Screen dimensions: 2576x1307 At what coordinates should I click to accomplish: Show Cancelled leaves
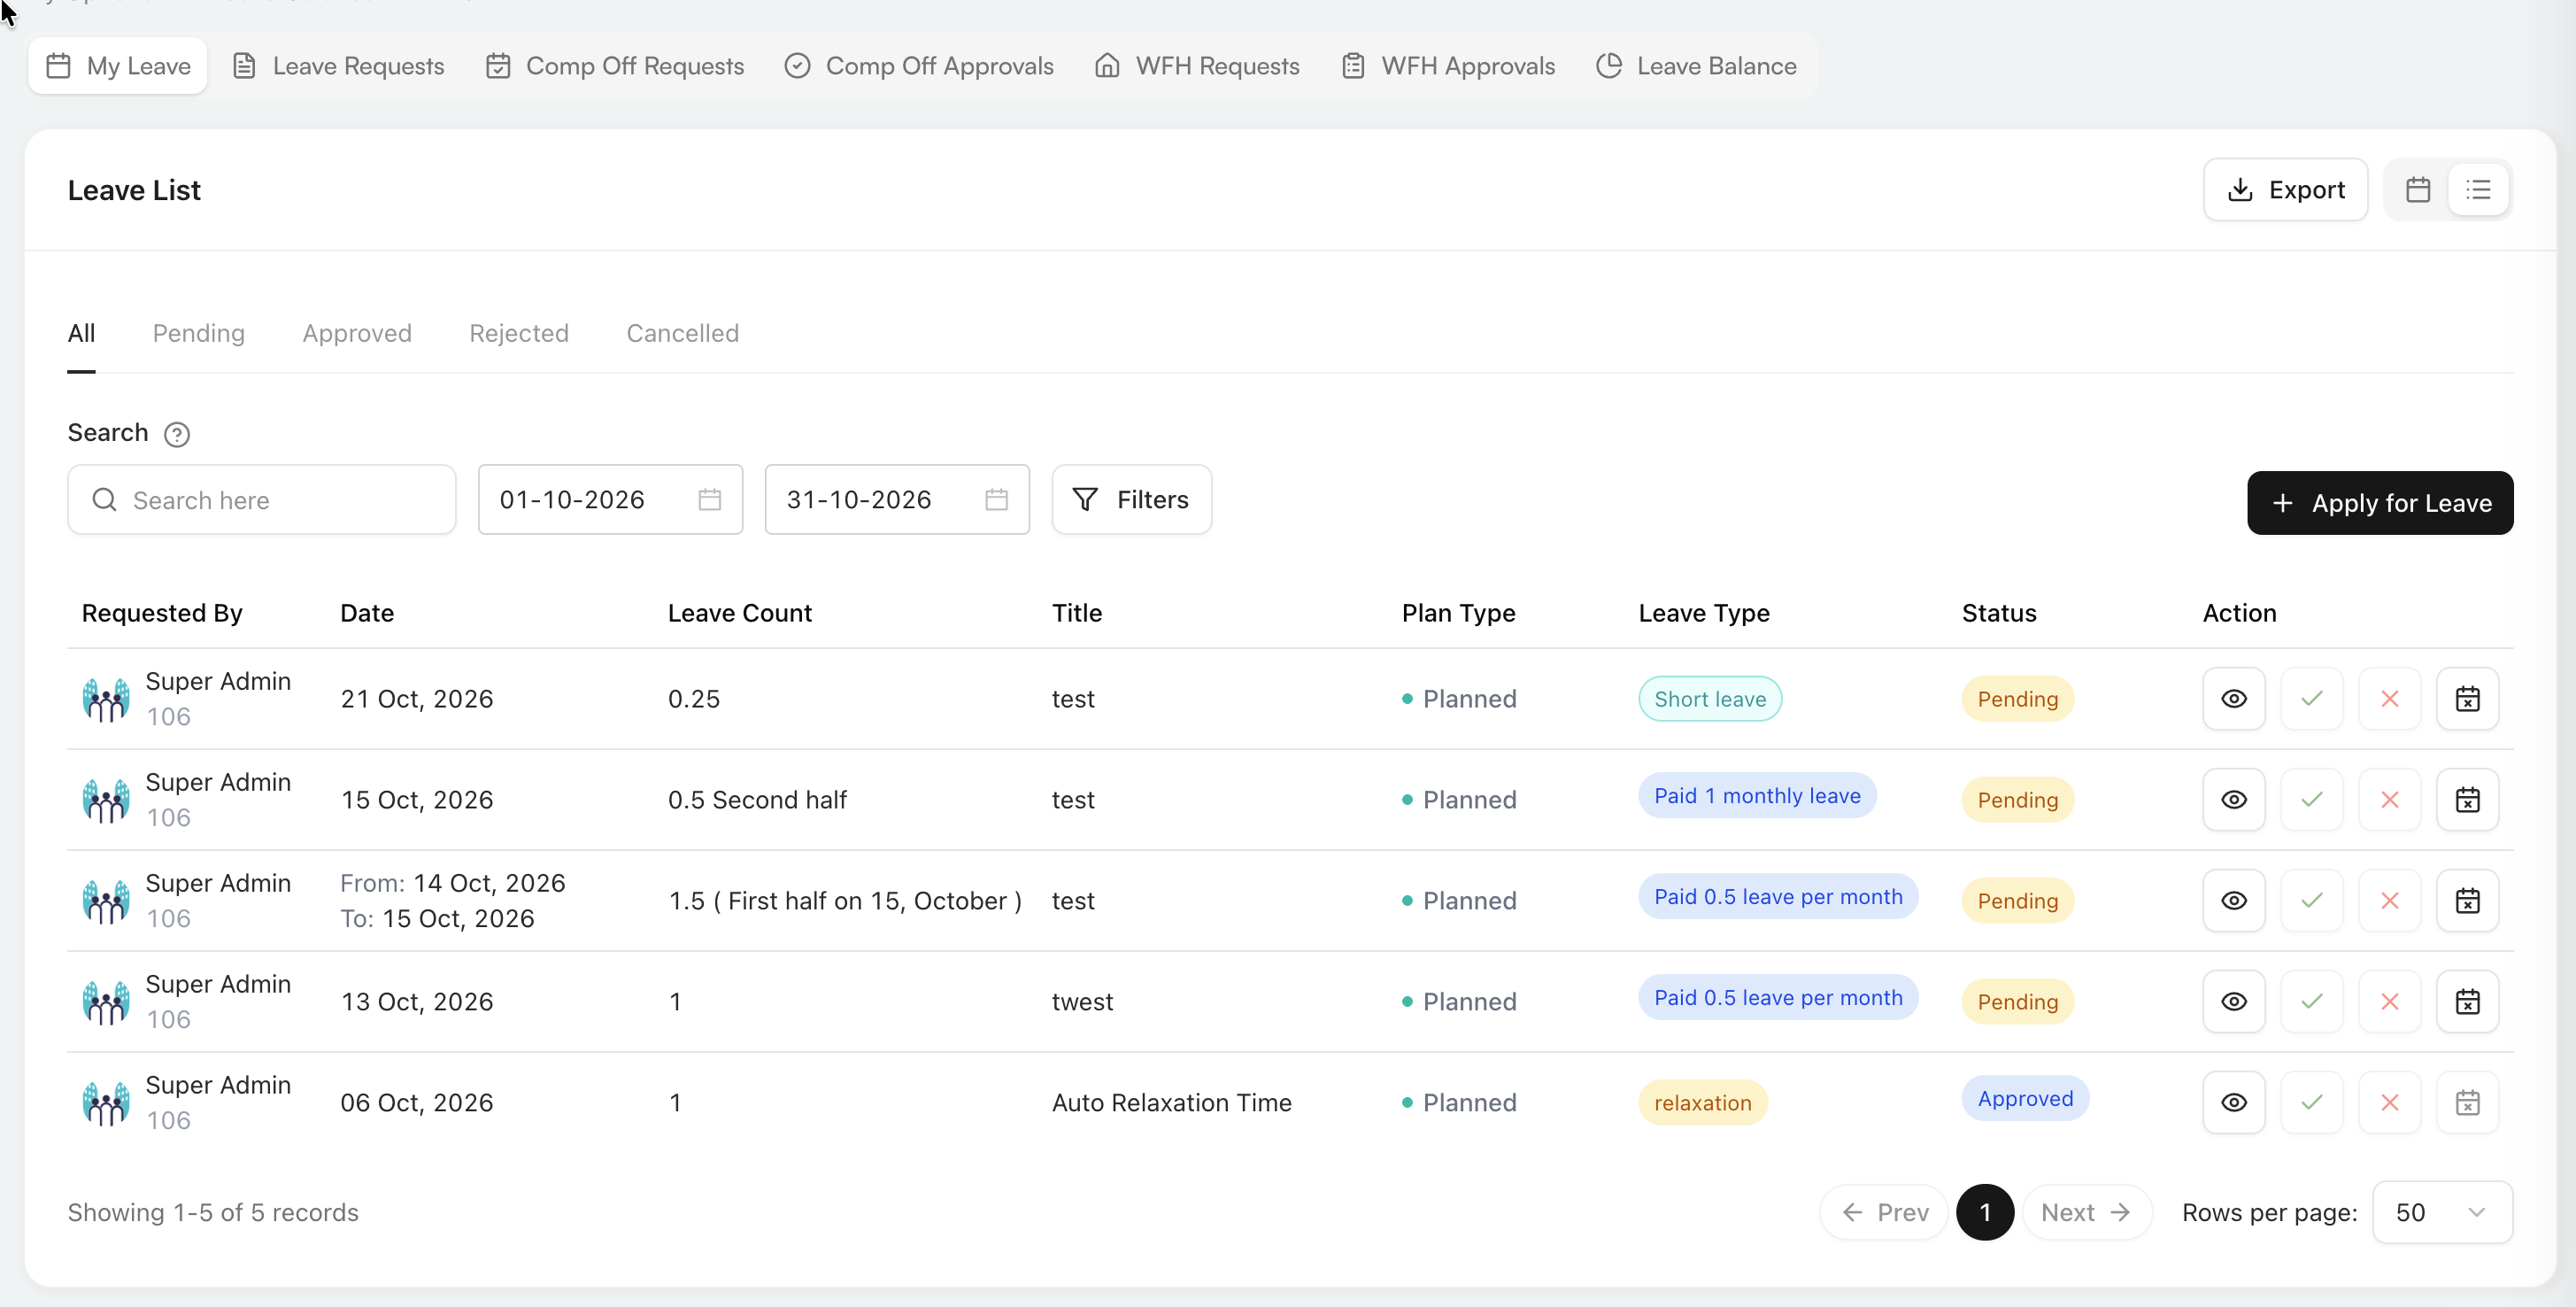[682, 333]
